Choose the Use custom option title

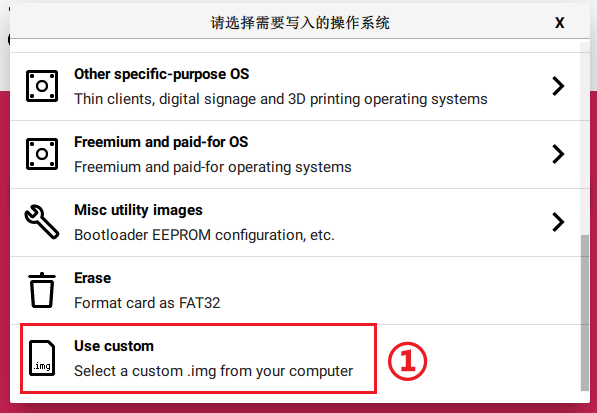coord(114,346)
